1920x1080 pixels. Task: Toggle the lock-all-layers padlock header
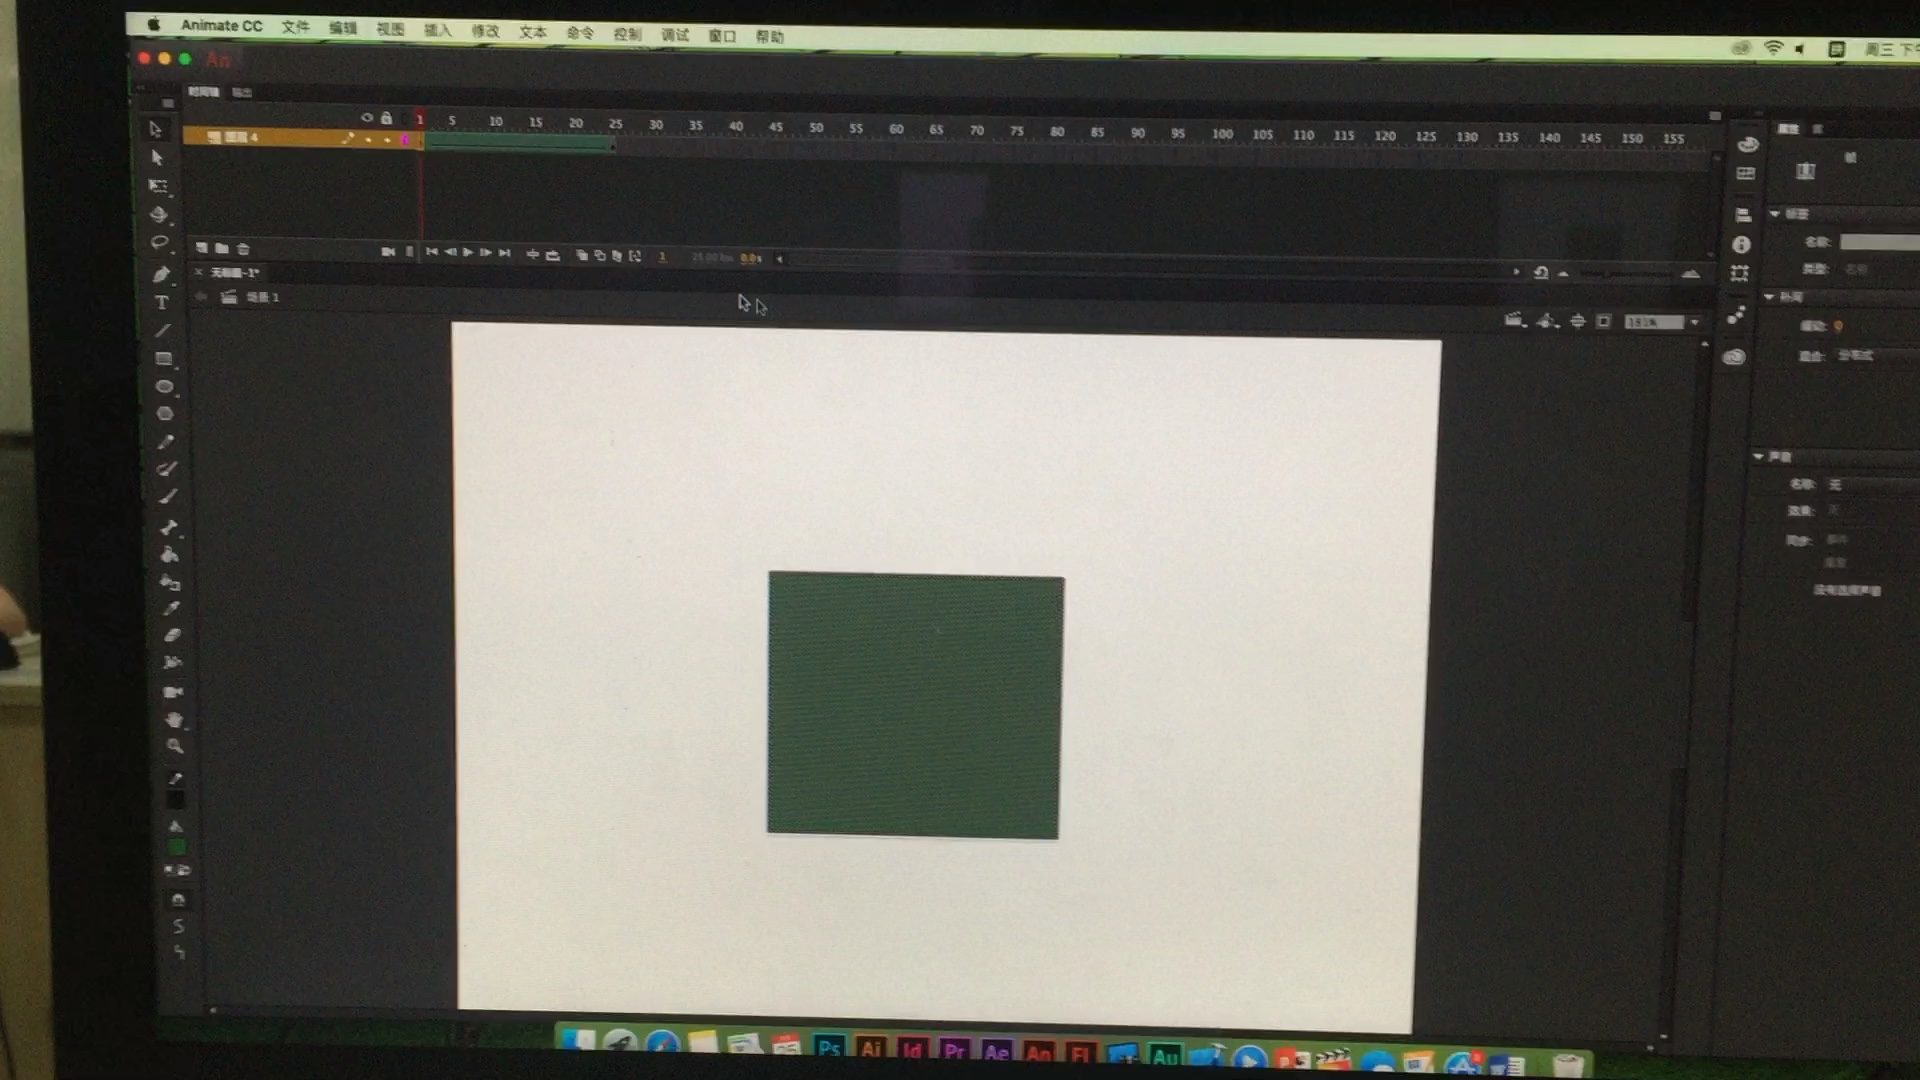(386, 118)
